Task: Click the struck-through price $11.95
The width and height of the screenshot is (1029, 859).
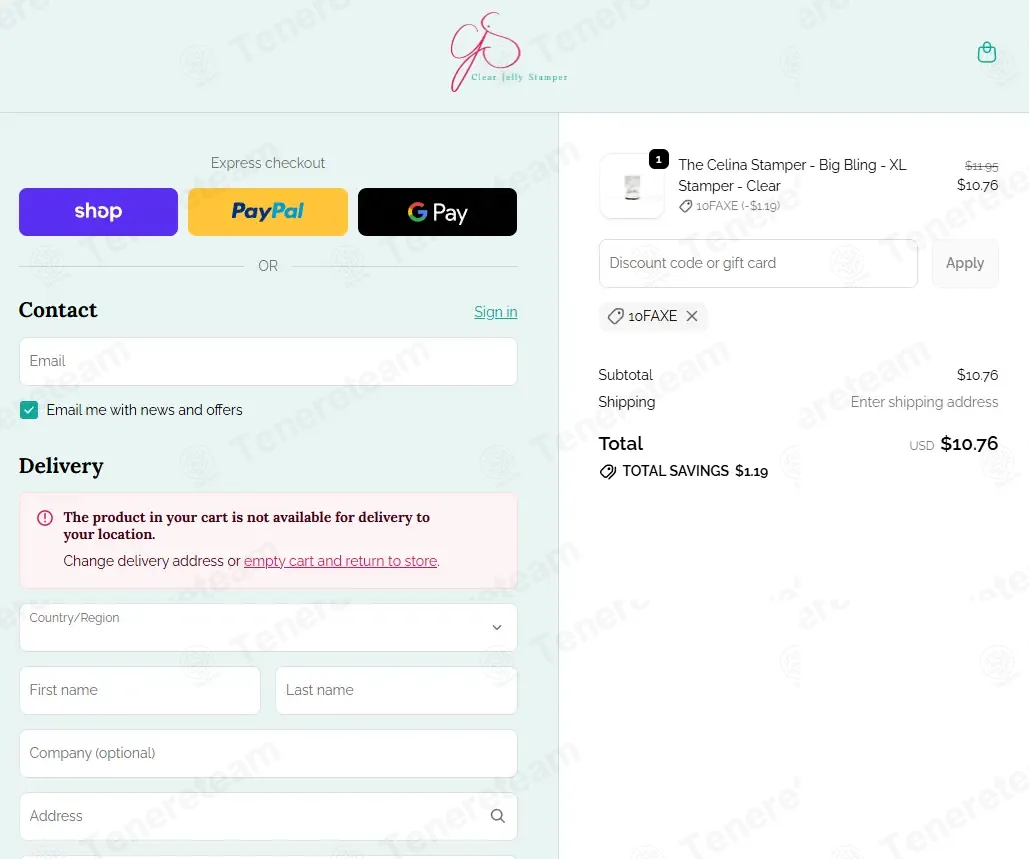Action: click(981, 166)
